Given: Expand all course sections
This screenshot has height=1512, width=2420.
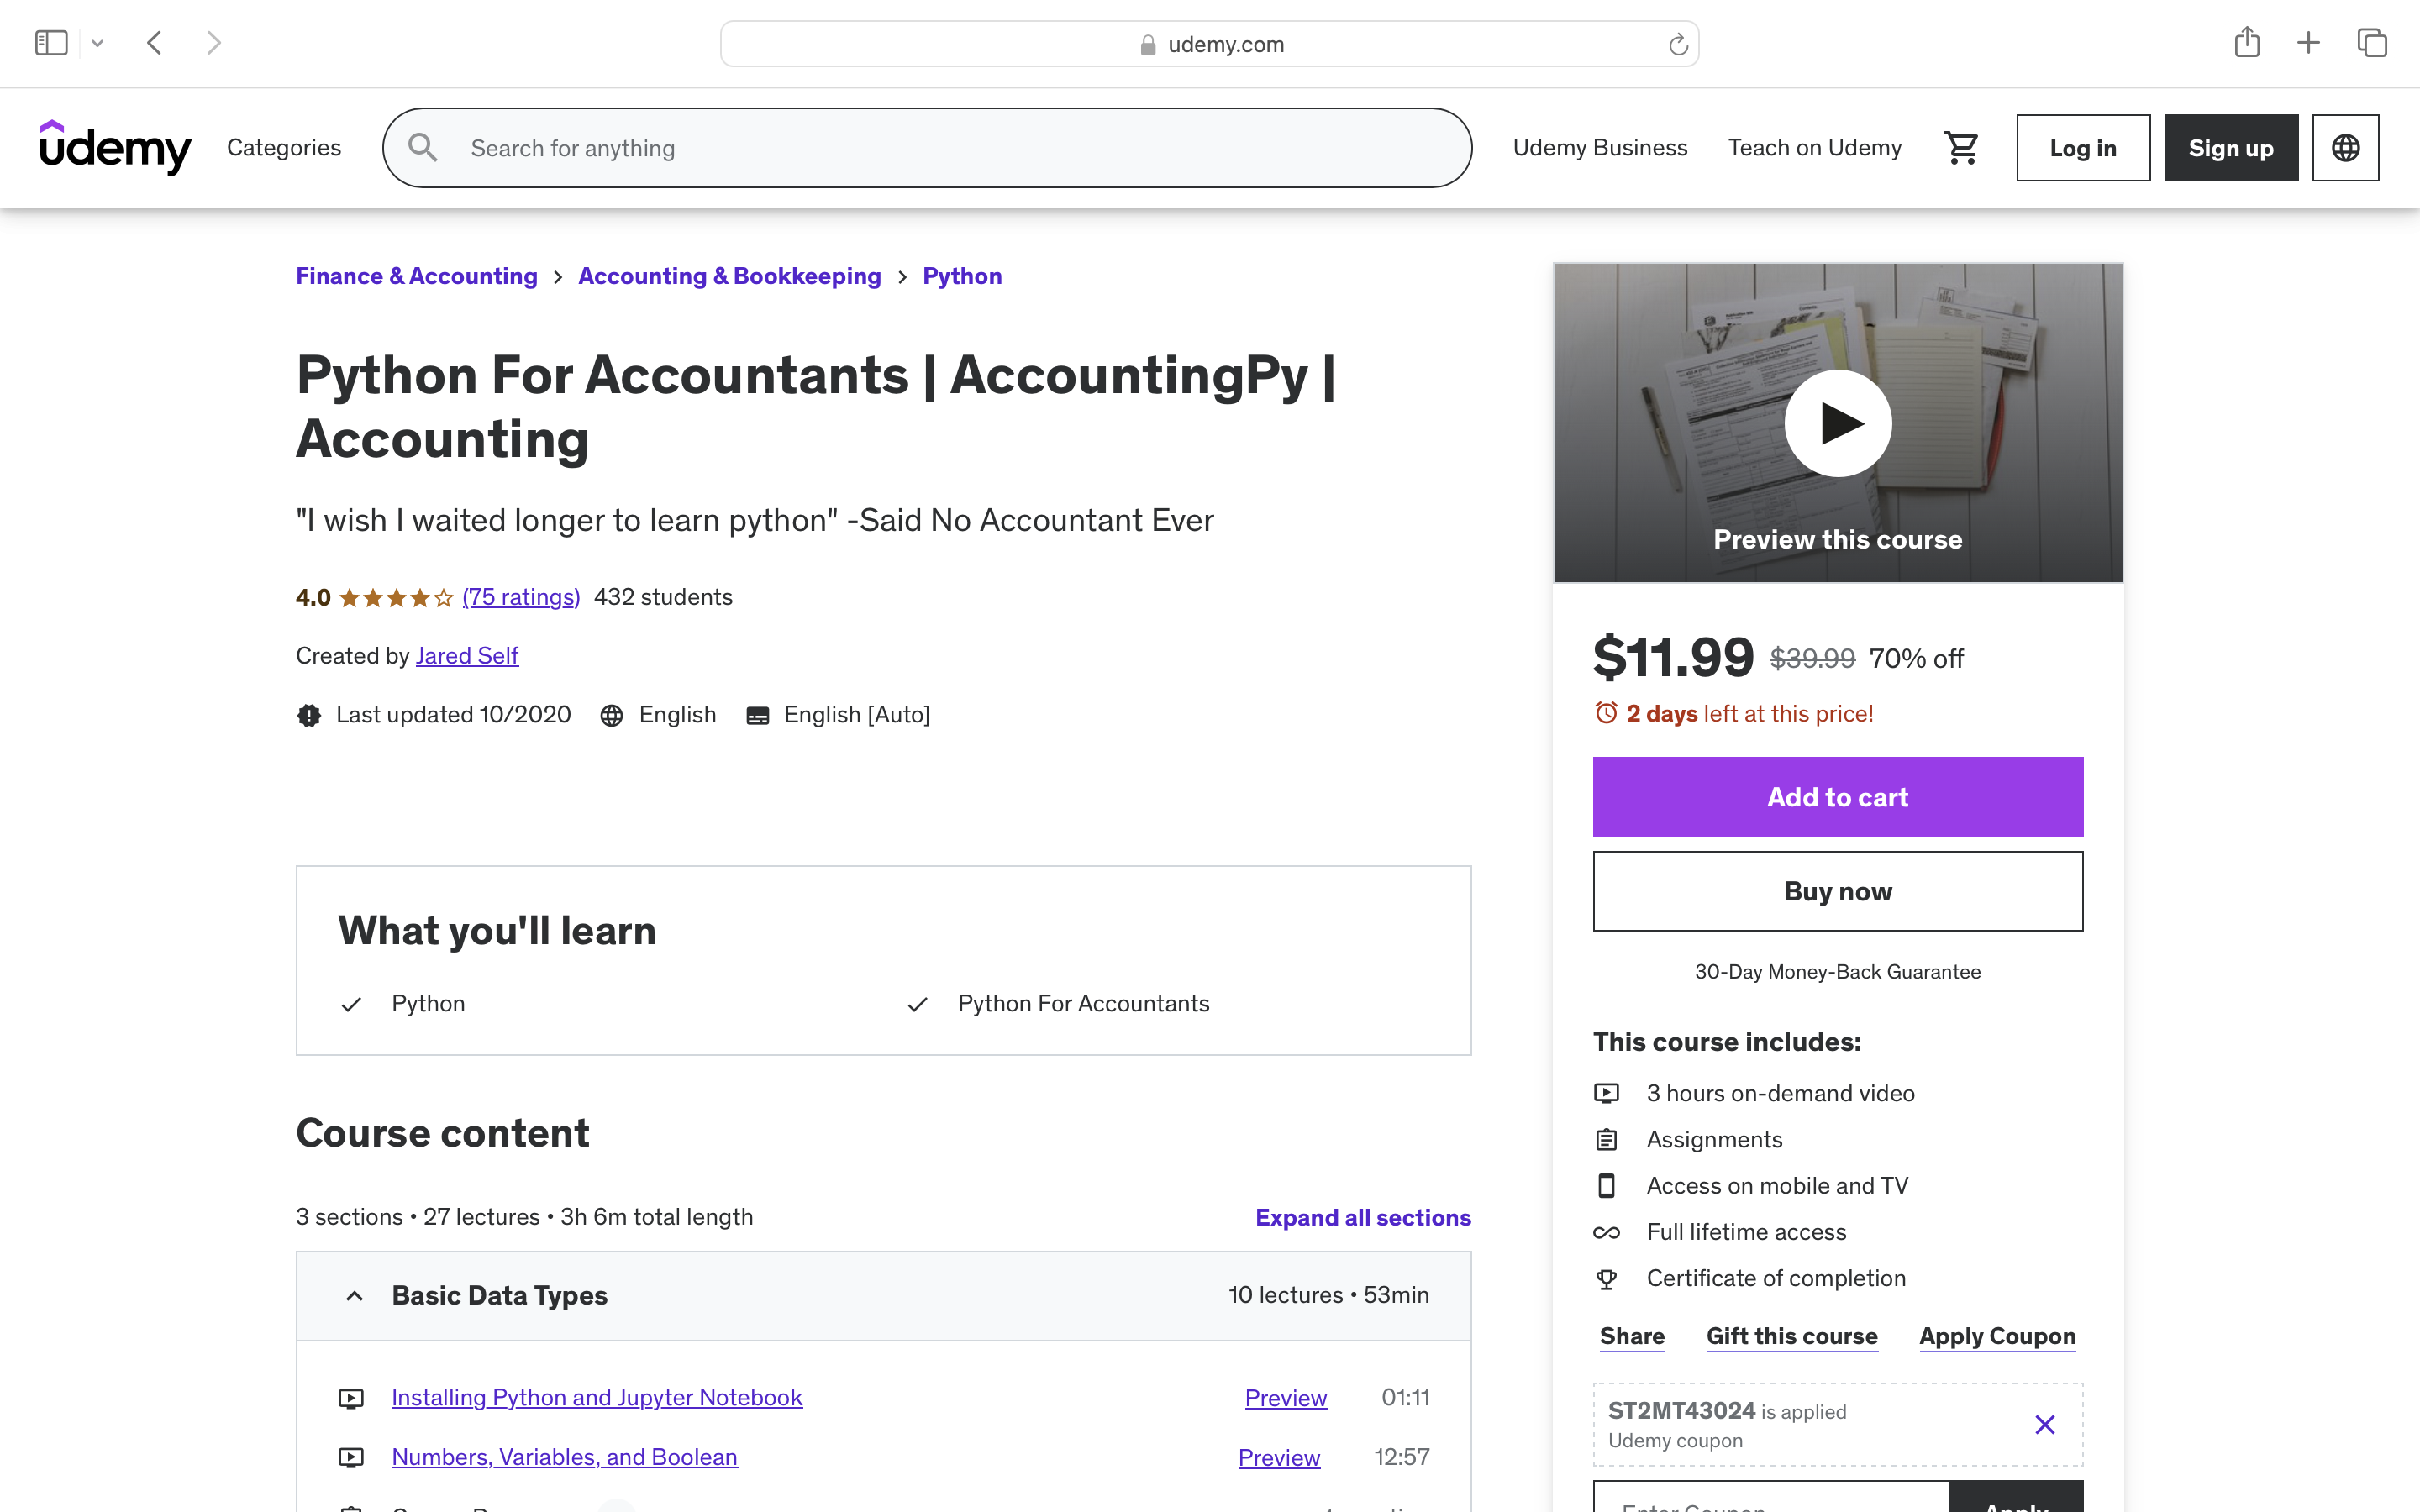Looking at the screenshot, I should click(1362, 1217).
